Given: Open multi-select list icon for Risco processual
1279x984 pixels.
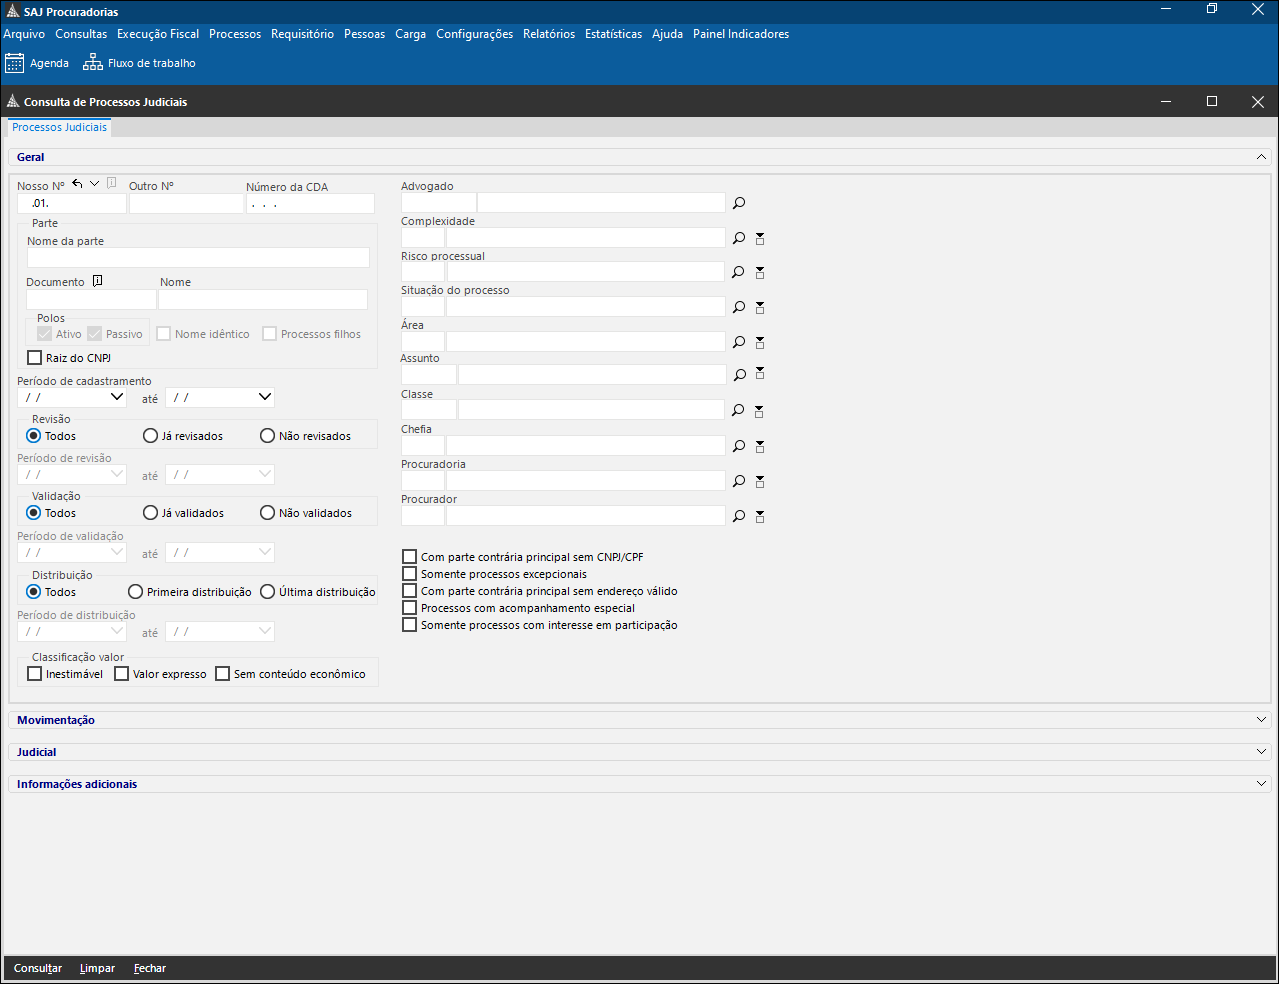Looking at the screenshot, I should pos(760,272).
